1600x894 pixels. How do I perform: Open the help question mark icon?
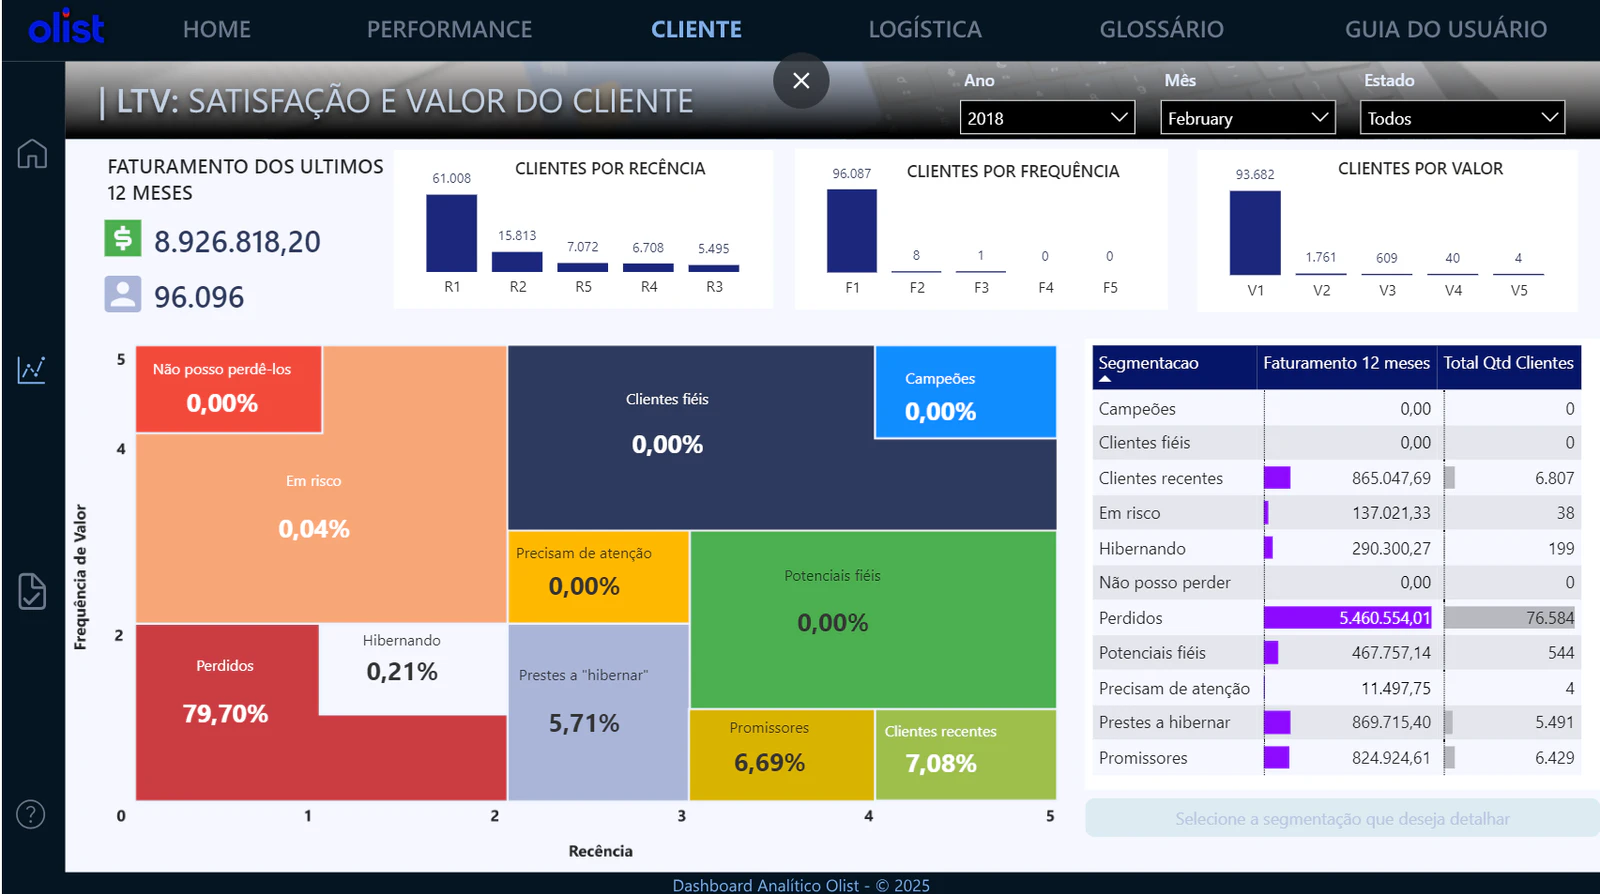coord(31,815)
